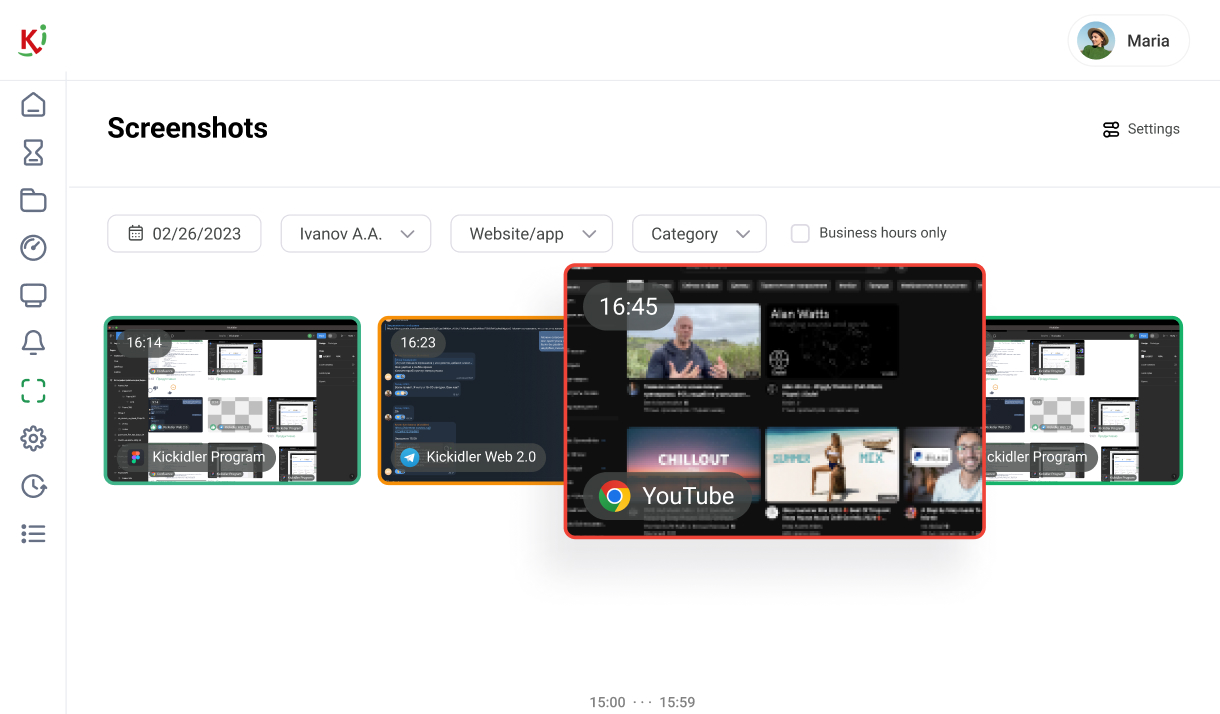Open the Home dashboard in the sidebar
The image size is (1220, 714).
pos(33,104)
